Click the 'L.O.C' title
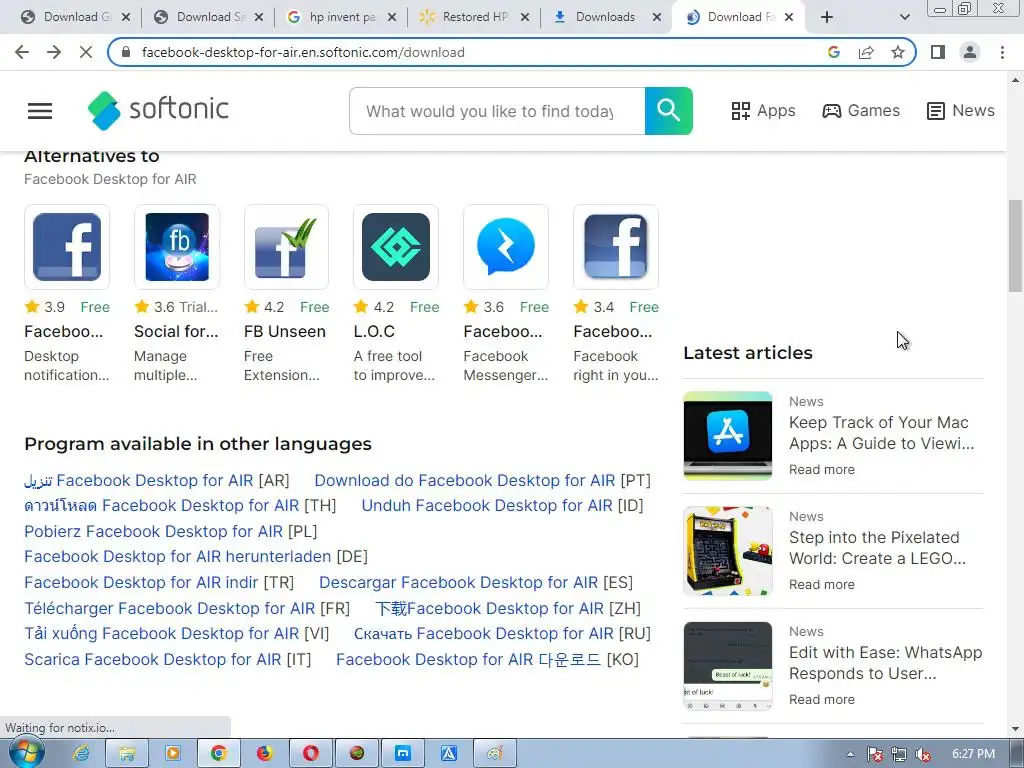Image resolution: width=1024 pixels, height=768 pixels. pos(374,332)
